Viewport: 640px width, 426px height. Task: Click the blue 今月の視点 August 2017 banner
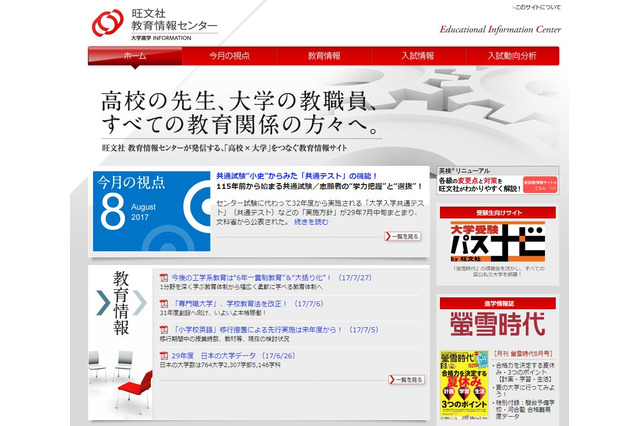click(x=151, y=211)
